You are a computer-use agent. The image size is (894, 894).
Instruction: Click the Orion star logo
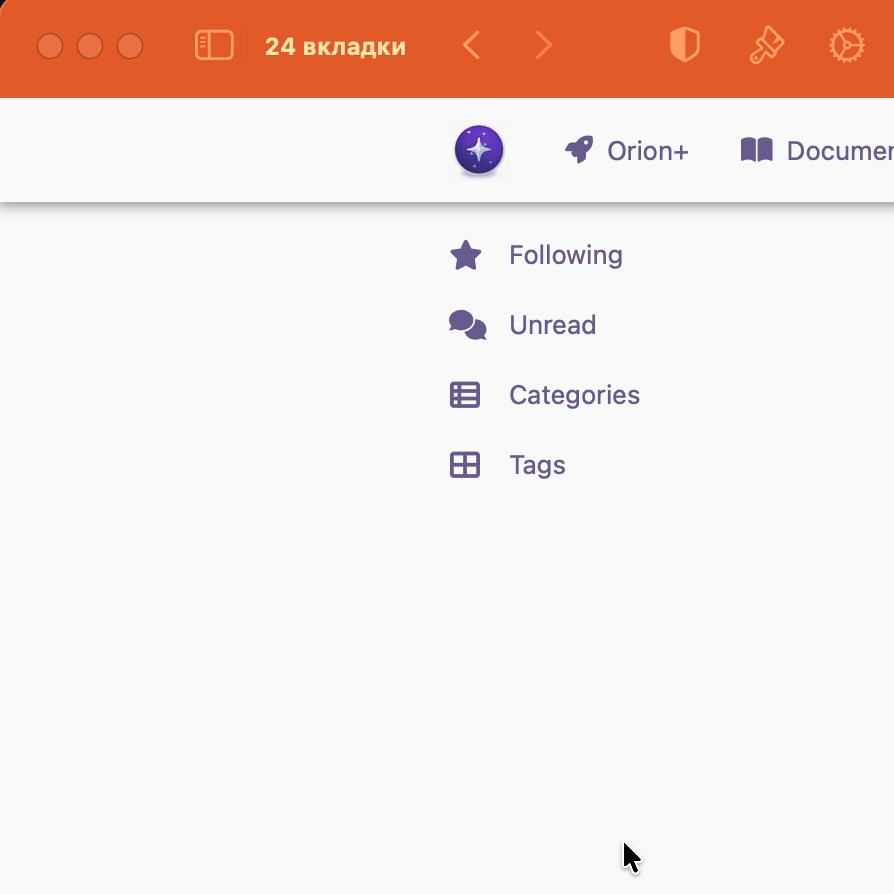(x=479, y=151)
